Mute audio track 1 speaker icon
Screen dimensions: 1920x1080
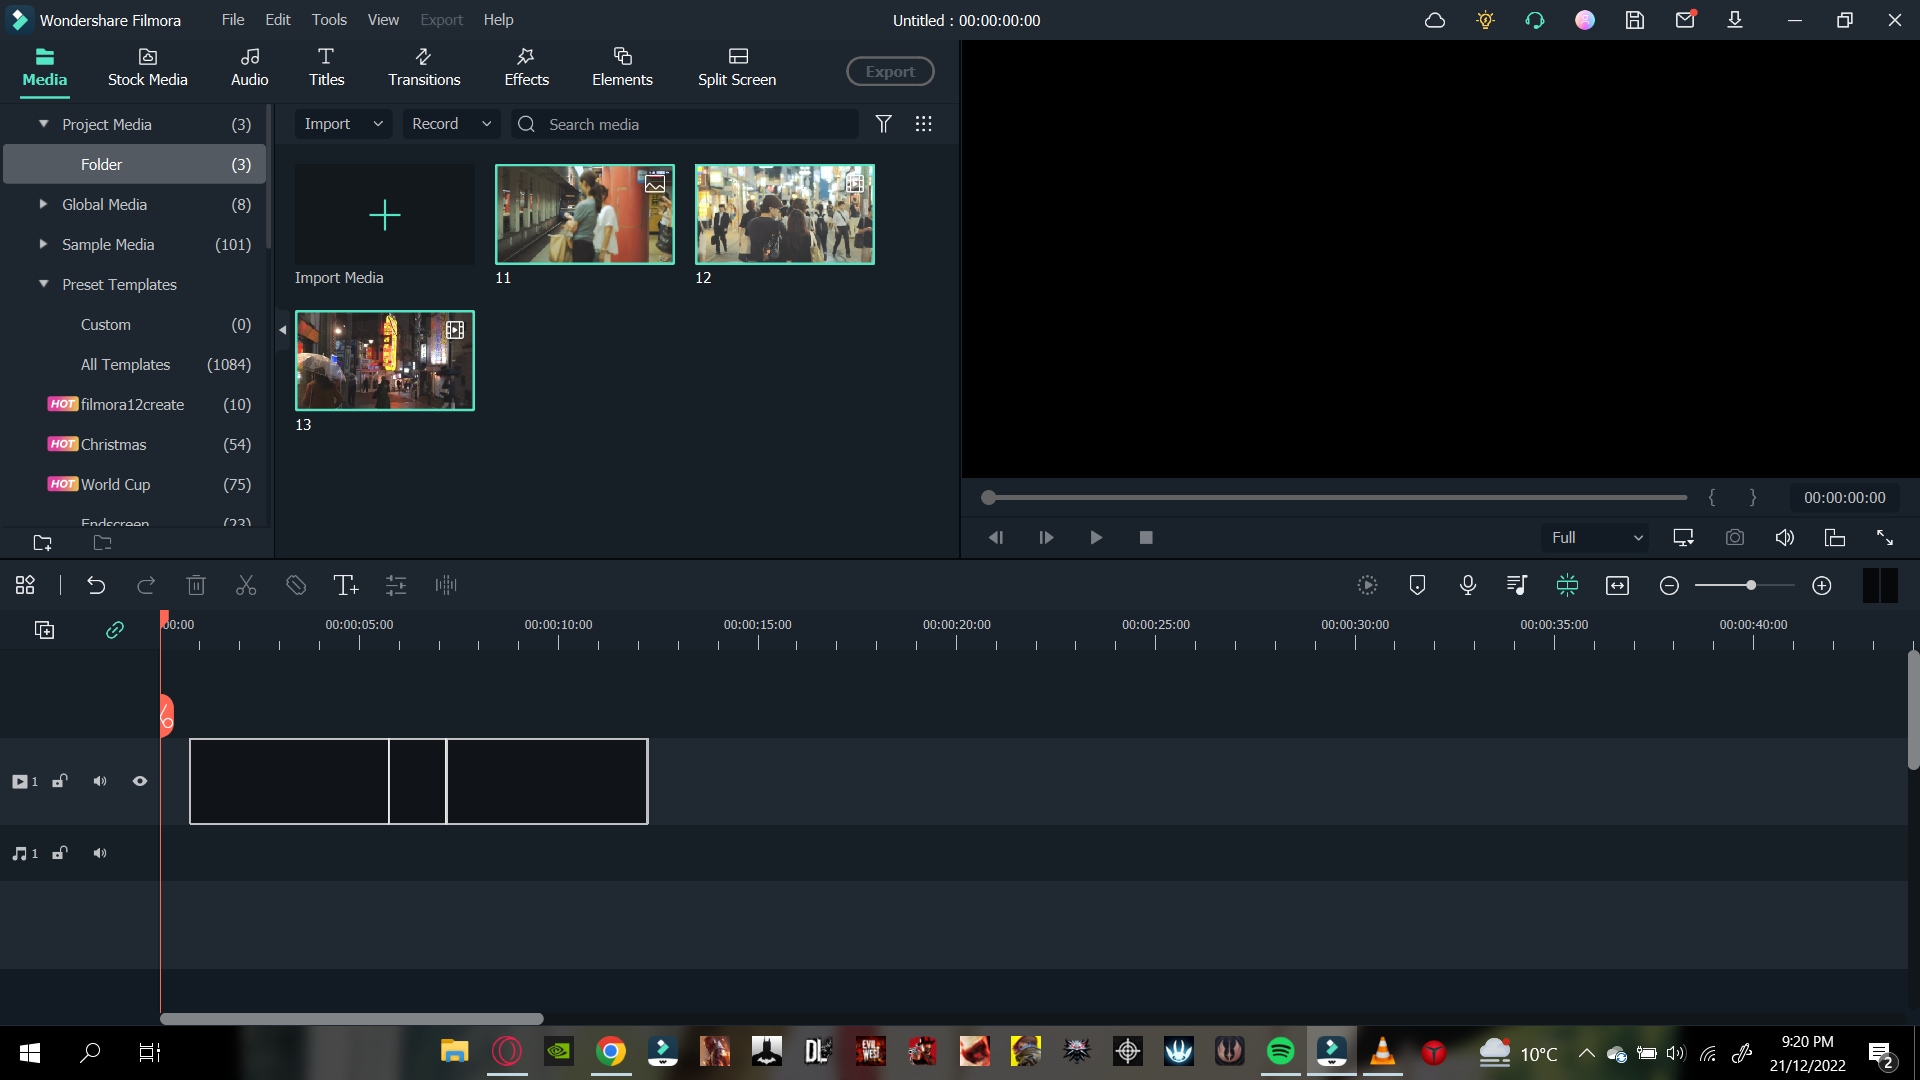(100, 853)
